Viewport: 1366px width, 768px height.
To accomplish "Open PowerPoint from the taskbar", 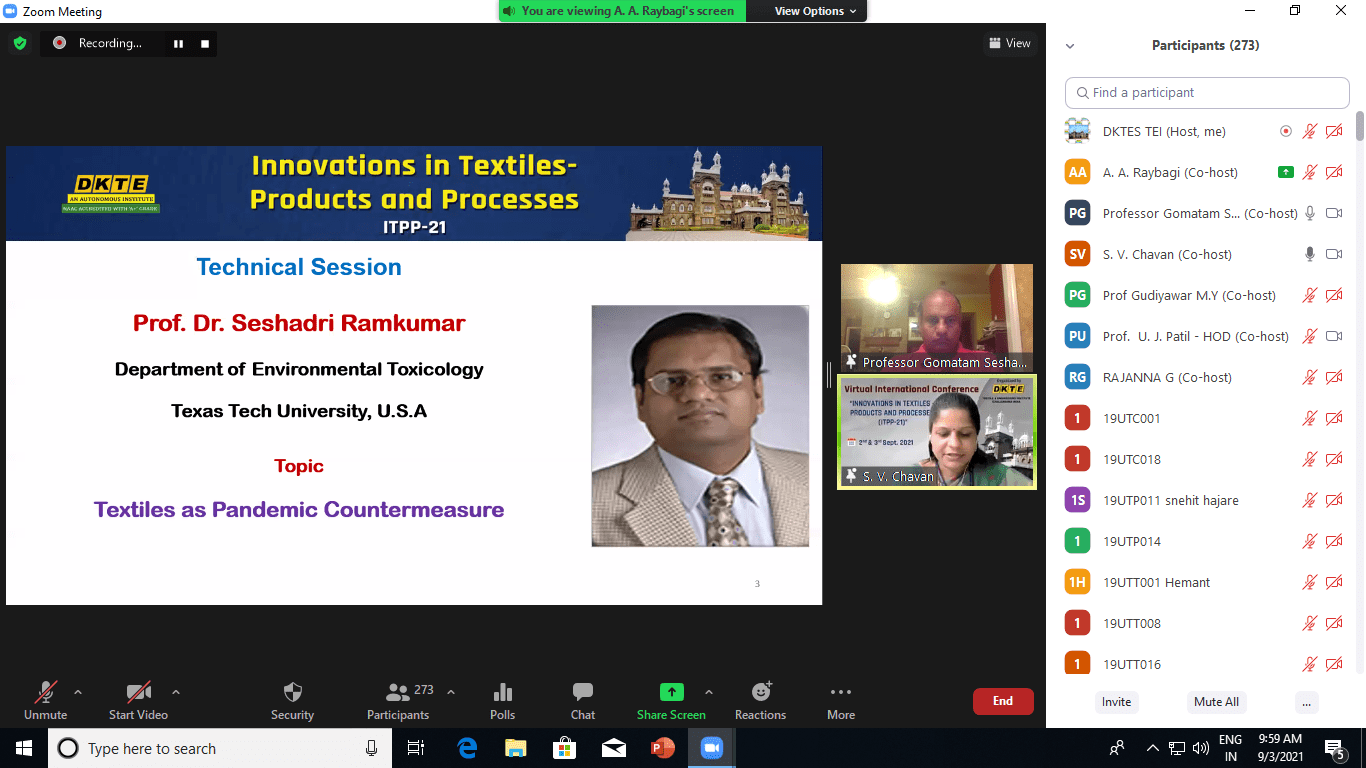I will (x=663, y=748).
